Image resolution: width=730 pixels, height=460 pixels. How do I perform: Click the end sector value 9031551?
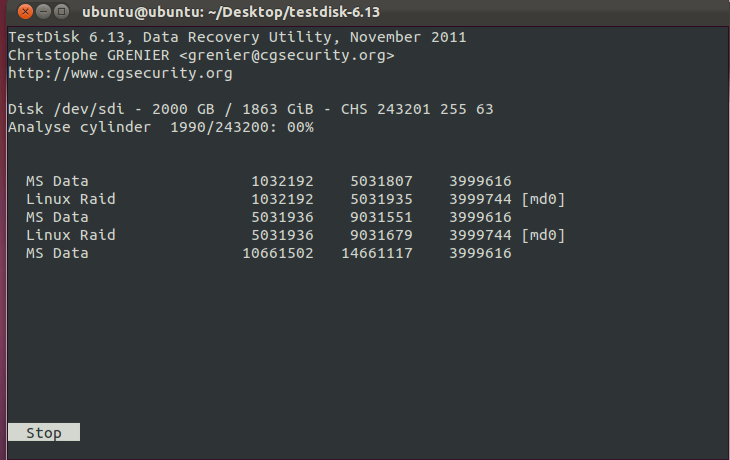[x=382, y=218]
